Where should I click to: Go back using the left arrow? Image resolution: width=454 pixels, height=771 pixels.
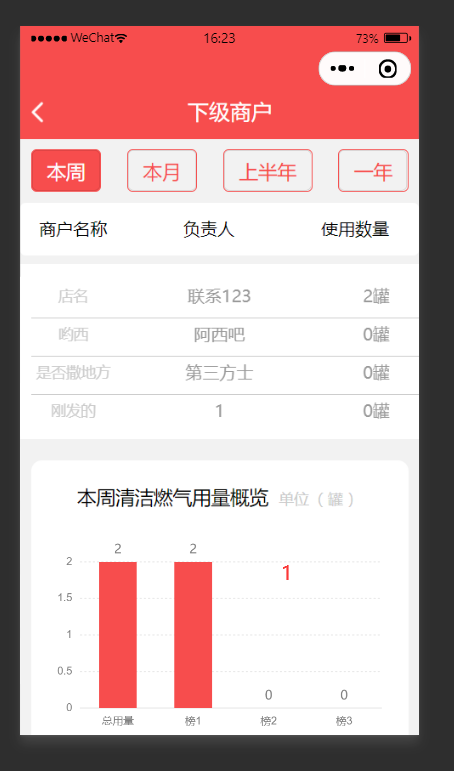click(37, 113)
